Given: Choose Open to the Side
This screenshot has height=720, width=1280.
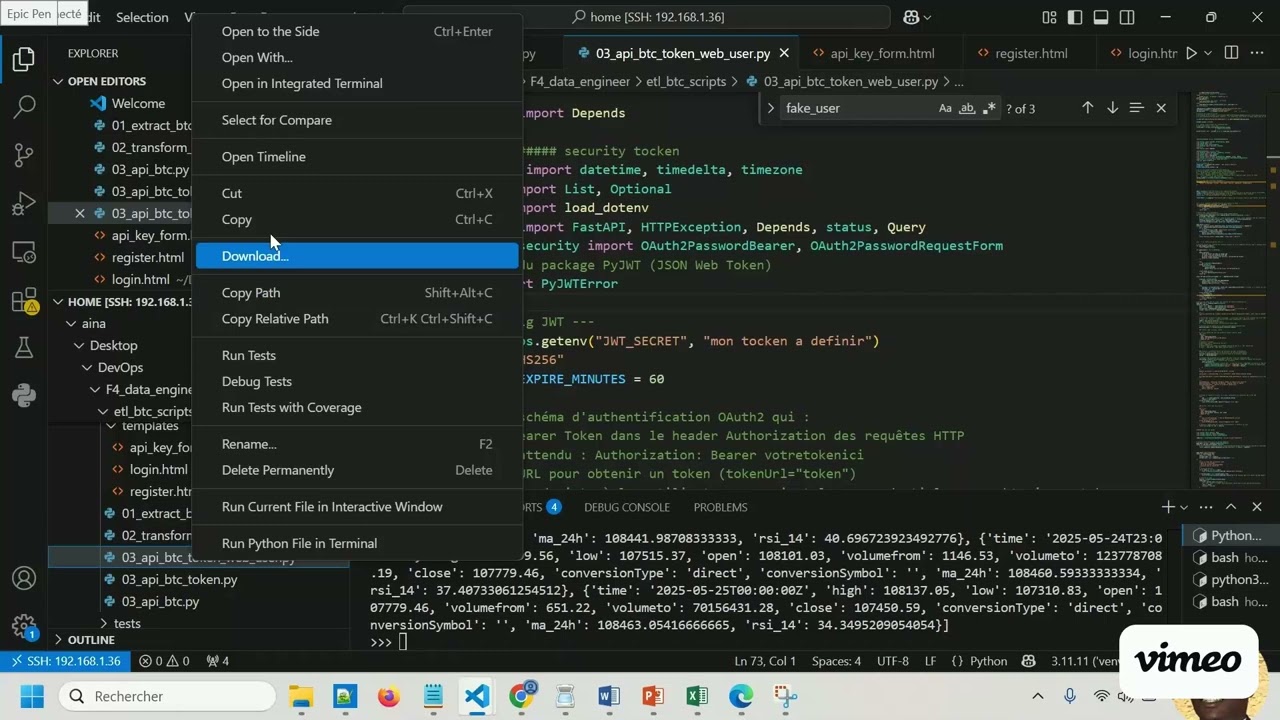Looking at the screenshot, I should pos(357,31).
